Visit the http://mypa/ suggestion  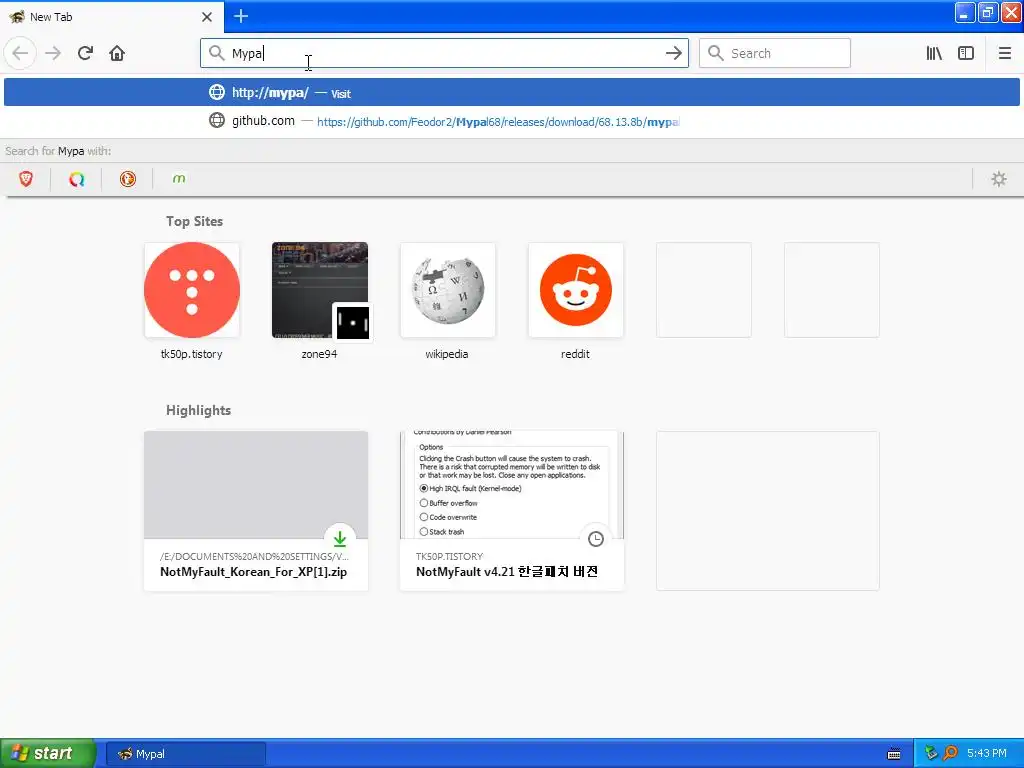(511, 92)
